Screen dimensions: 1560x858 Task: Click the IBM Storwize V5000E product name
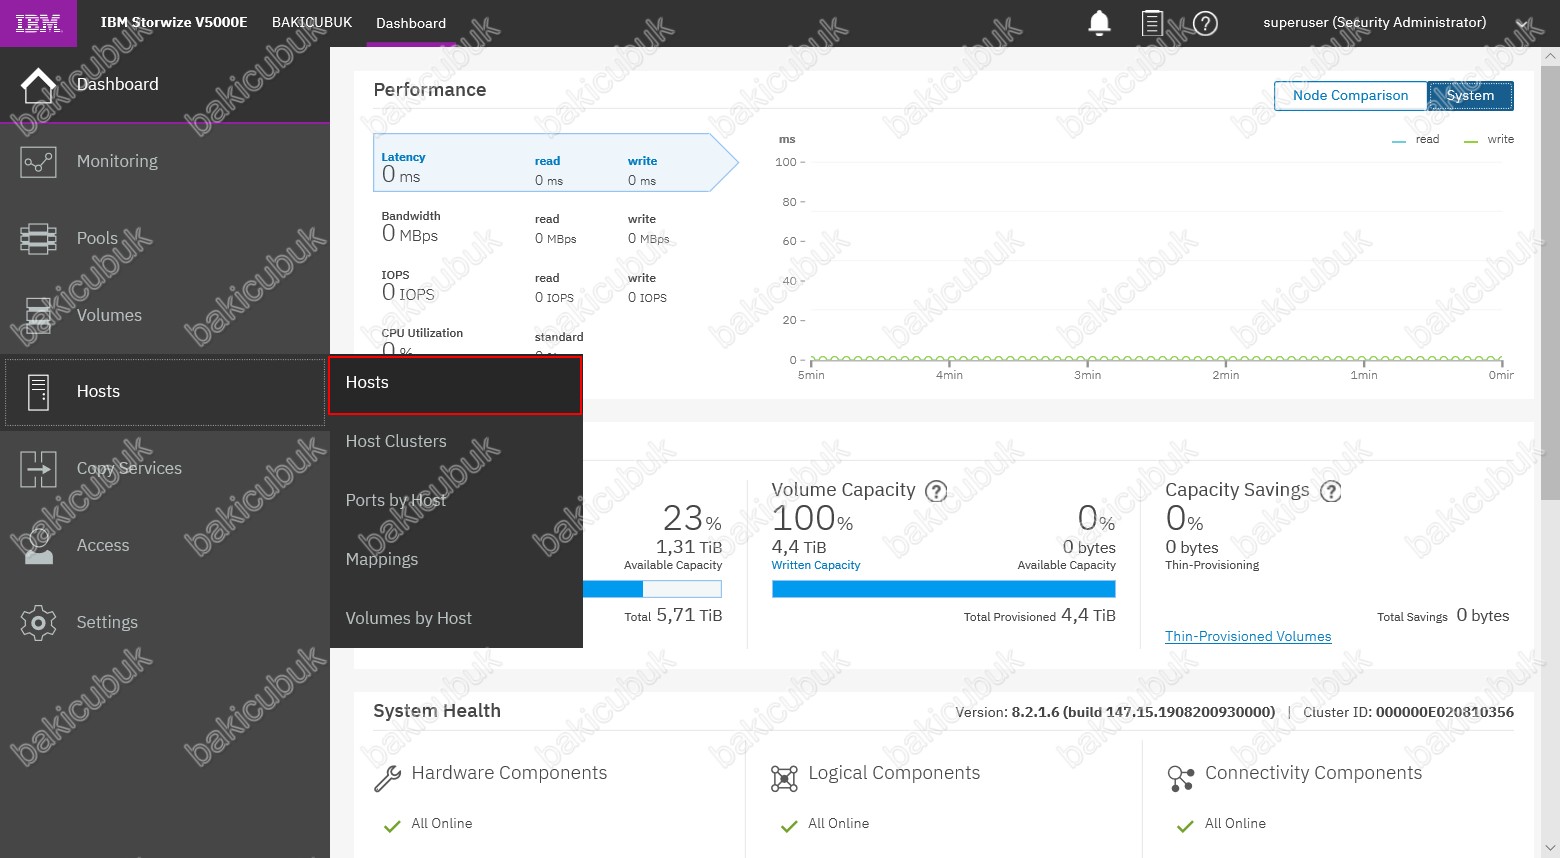(174, 23)
